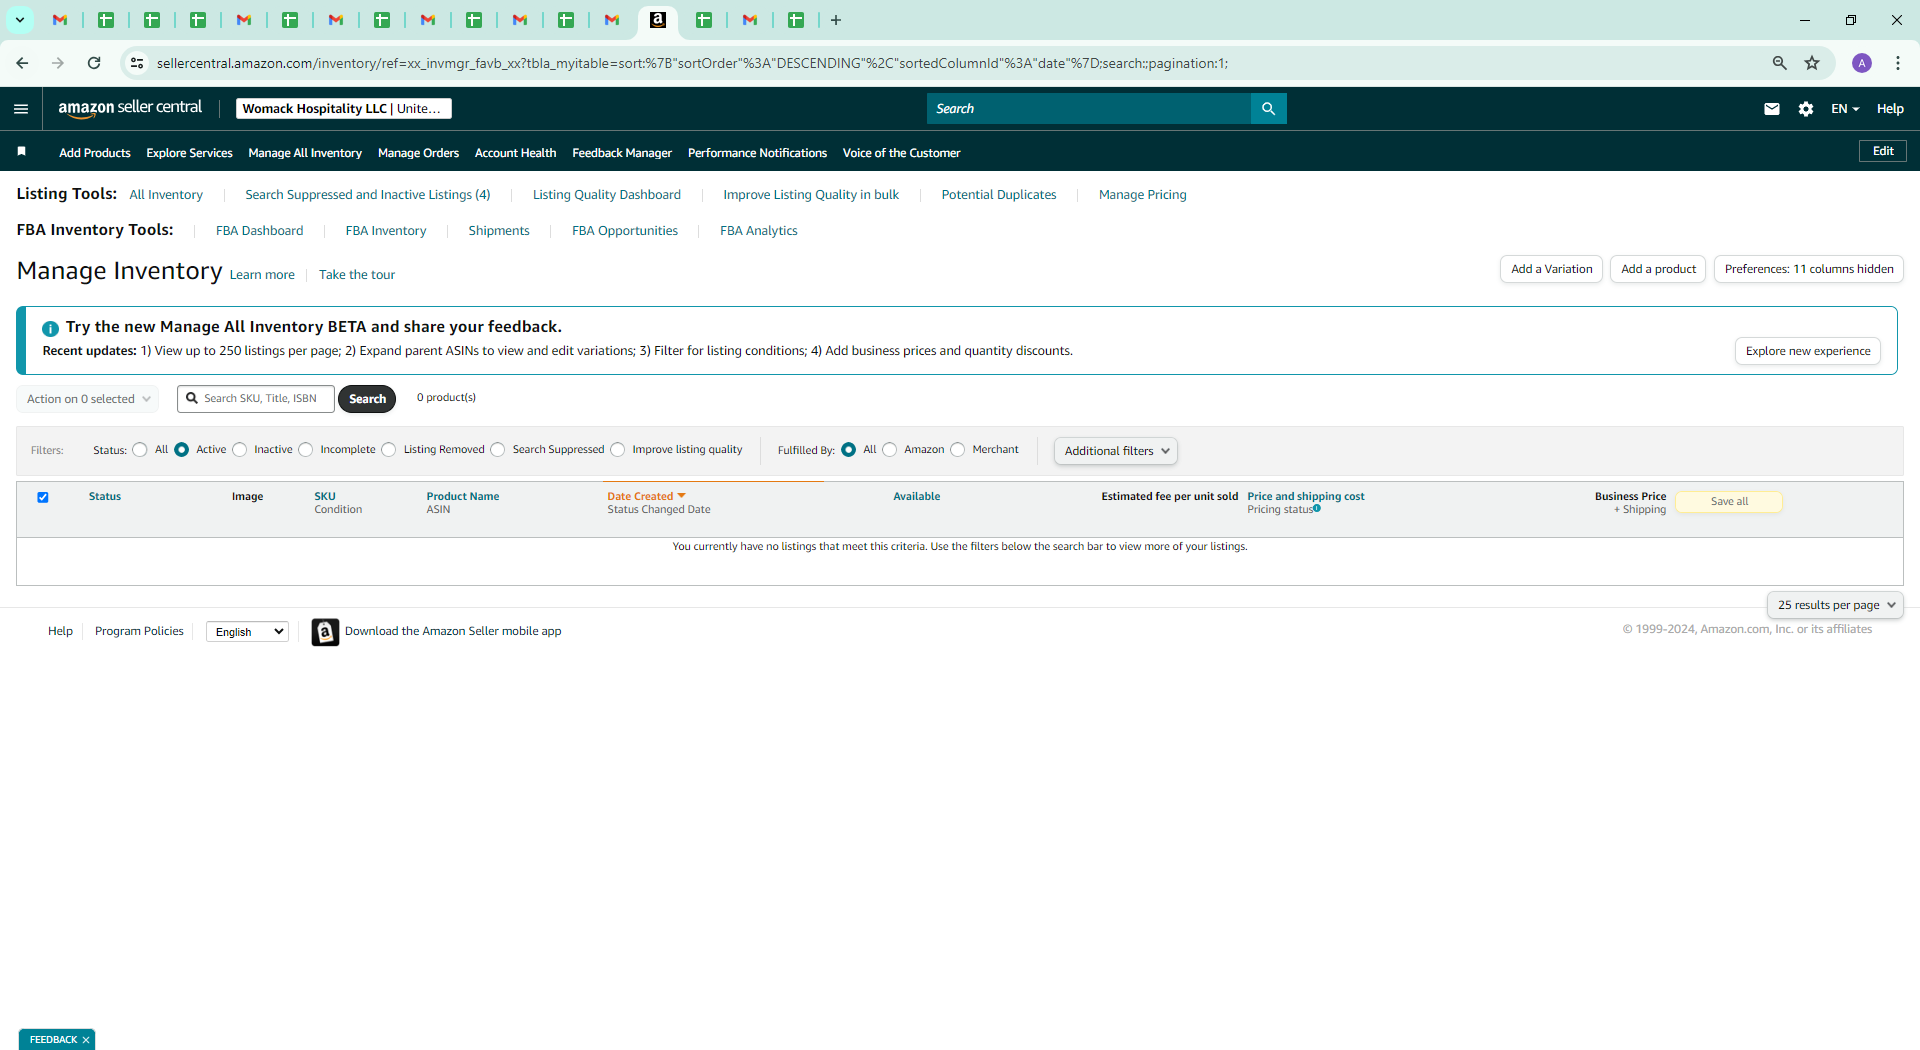Open the Chrome three-dot menu
Image resolution: width=1920 pixels, height=1050 pixels.
pos(1898,63)
